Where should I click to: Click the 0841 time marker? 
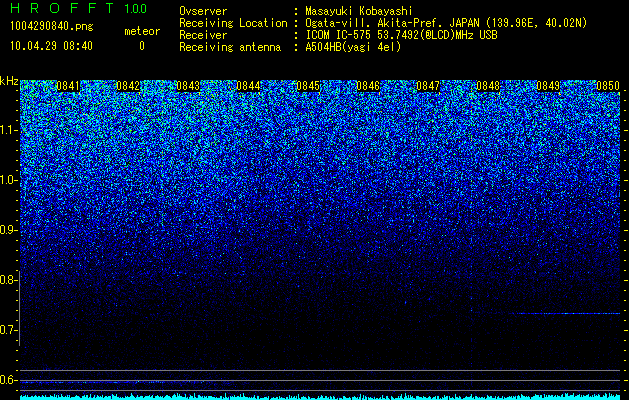click(68, 86)
